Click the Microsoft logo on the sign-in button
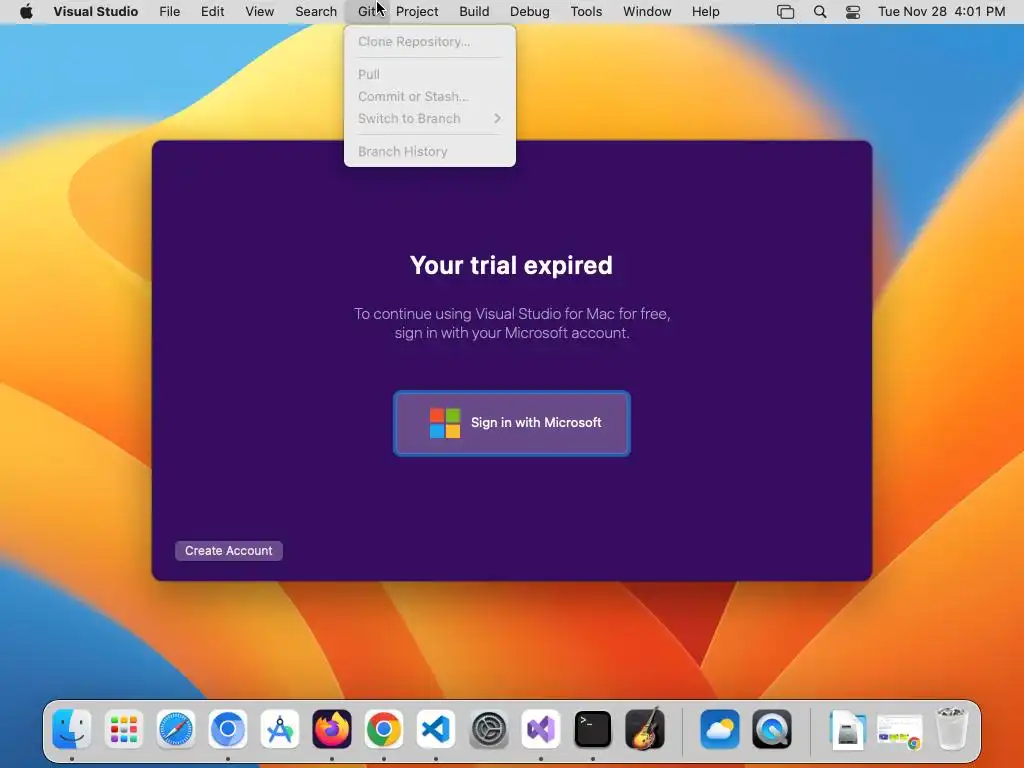Screen dimensions: 1024x768 (x=445, y=423)
